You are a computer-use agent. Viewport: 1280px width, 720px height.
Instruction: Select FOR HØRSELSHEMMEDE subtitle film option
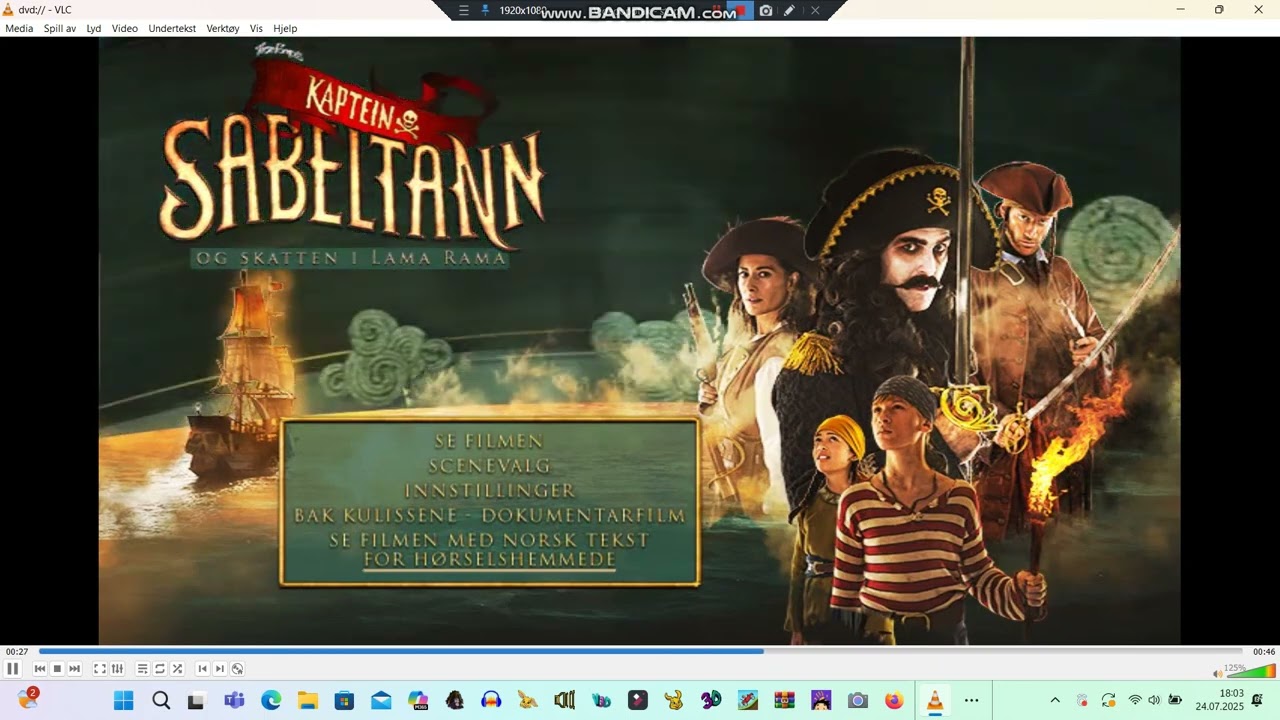[x=490, y=560]
